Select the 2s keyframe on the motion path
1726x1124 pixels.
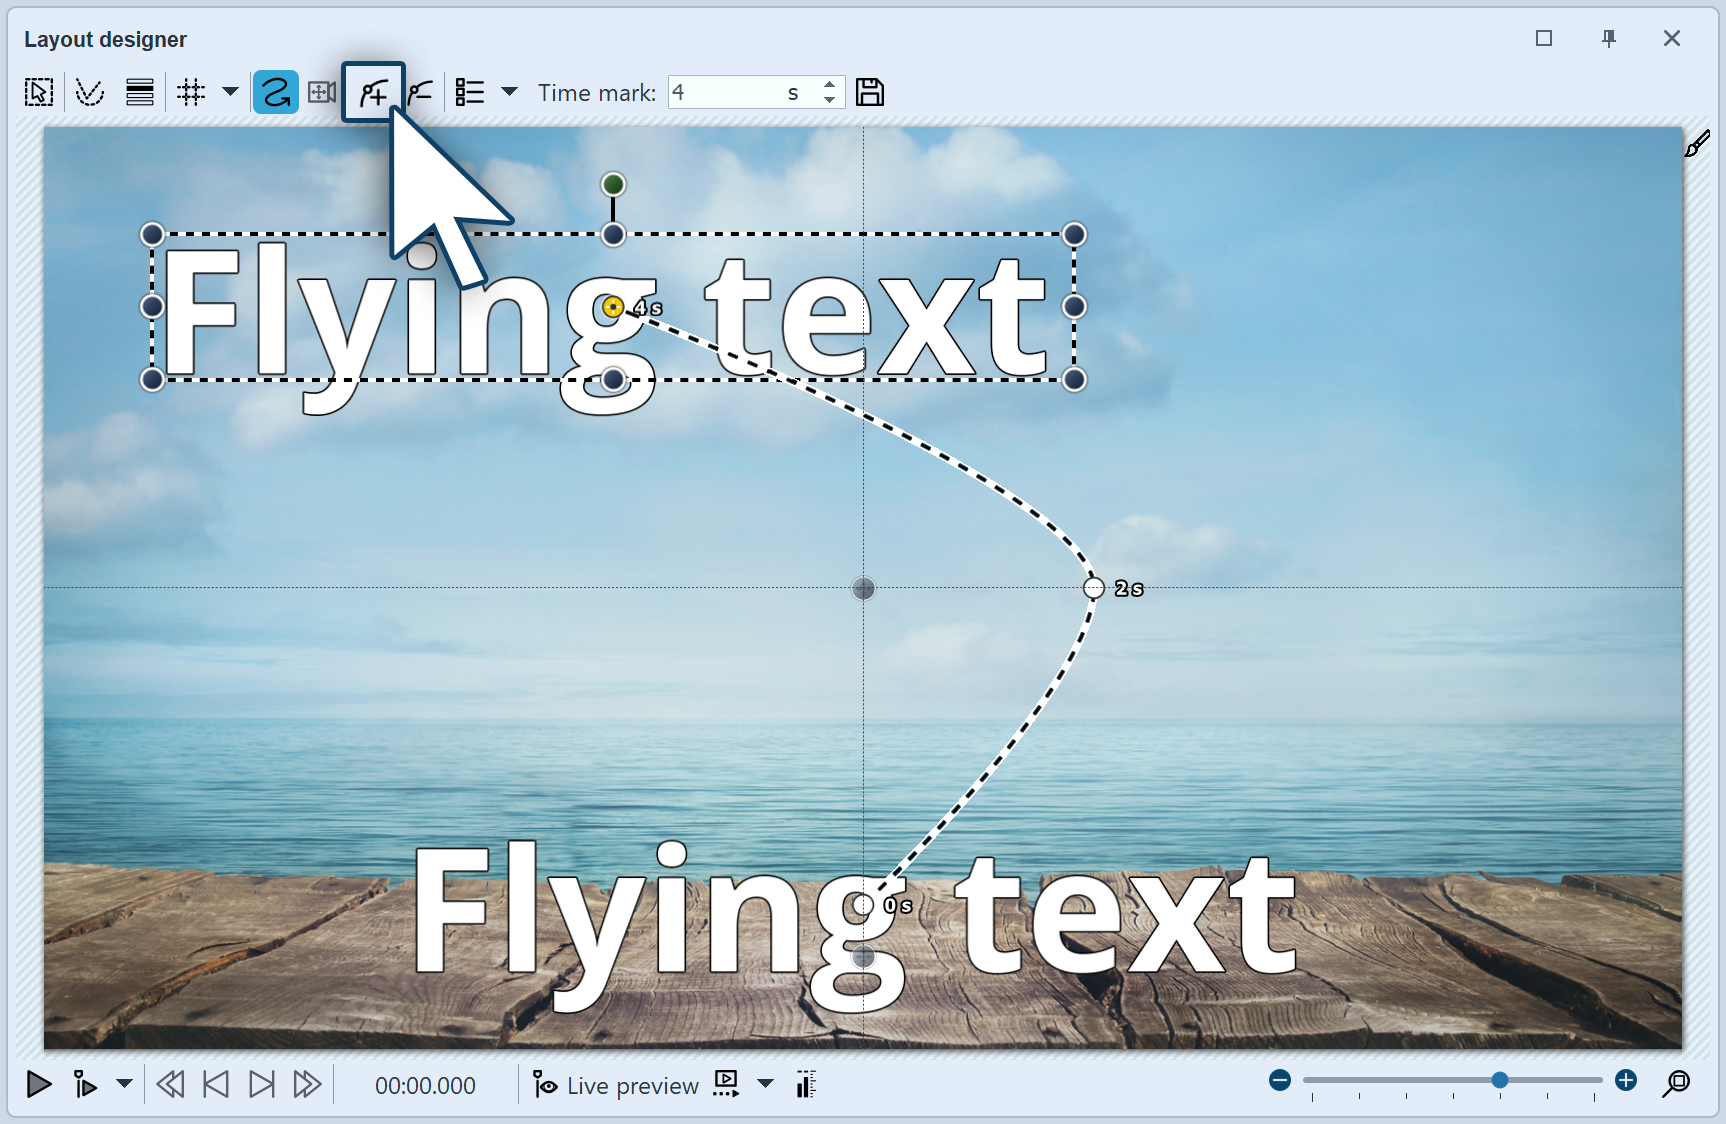(x=1093, y=589)
